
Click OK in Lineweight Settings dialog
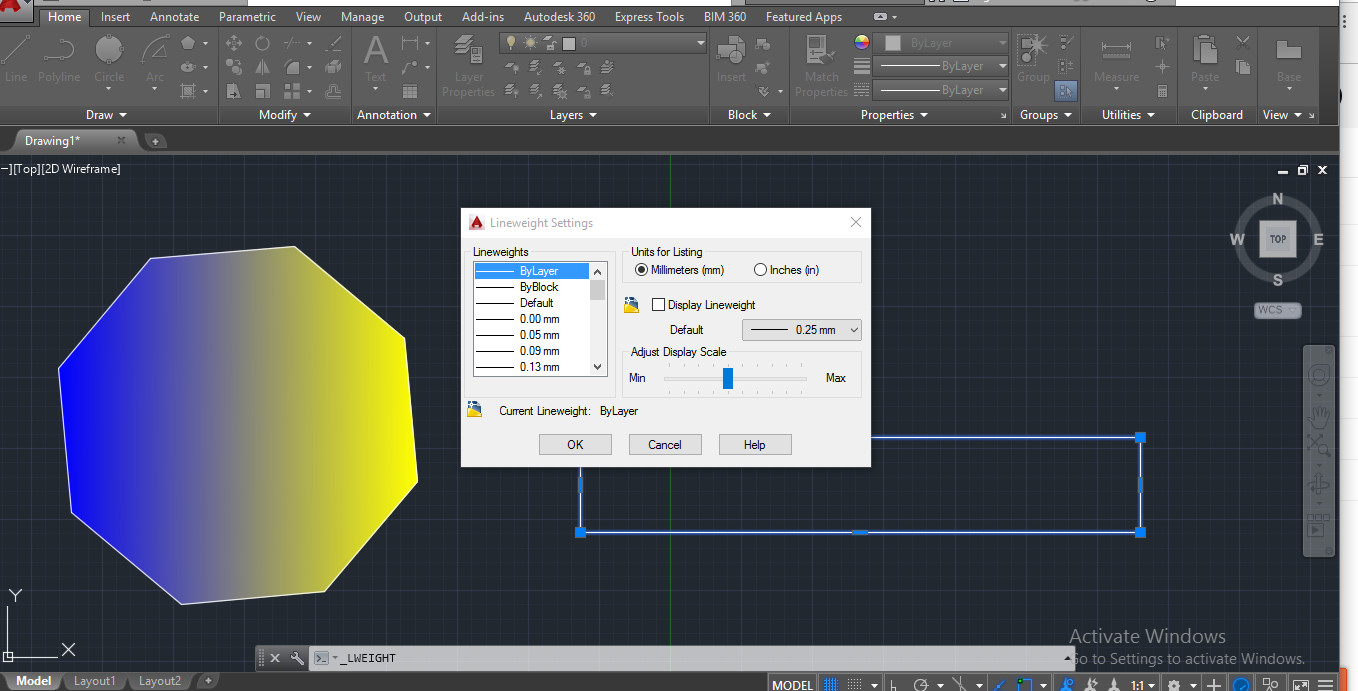(575, 444)
